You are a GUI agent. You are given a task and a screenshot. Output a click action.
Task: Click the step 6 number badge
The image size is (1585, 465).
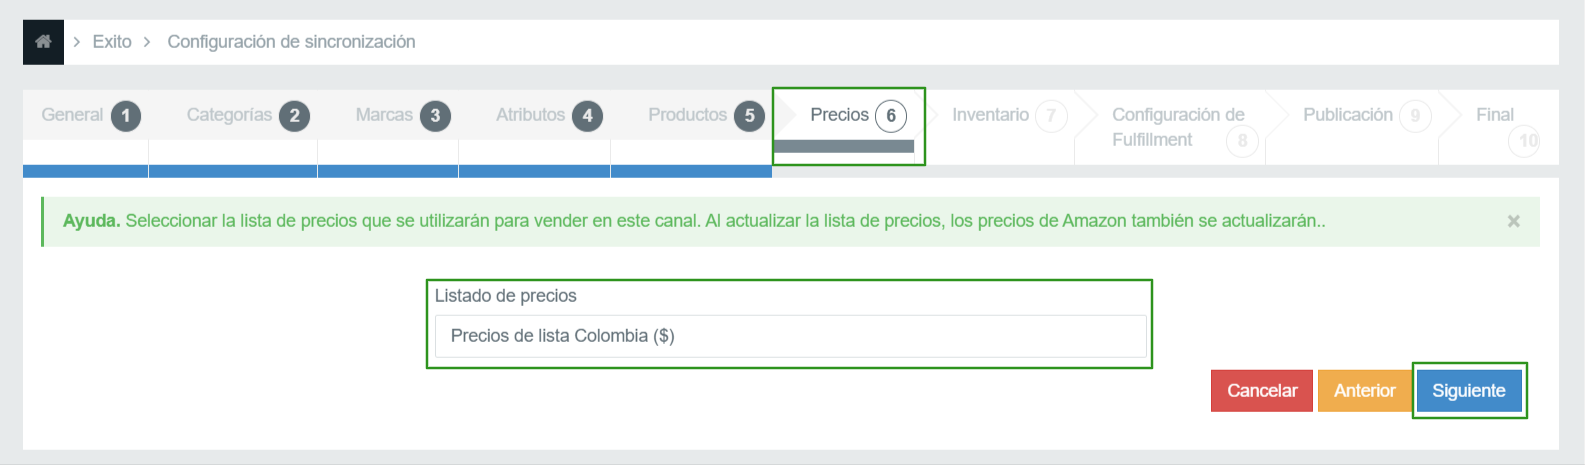click(891, 116)
